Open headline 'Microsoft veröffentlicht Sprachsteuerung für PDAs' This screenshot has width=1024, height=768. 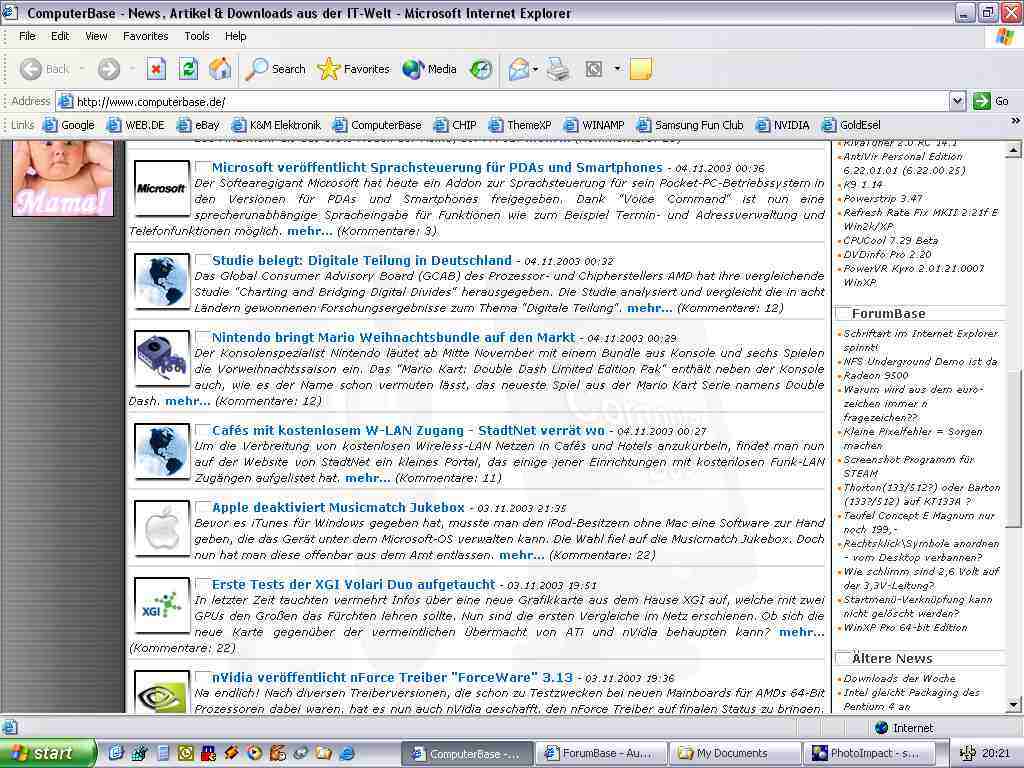point(437,167)
